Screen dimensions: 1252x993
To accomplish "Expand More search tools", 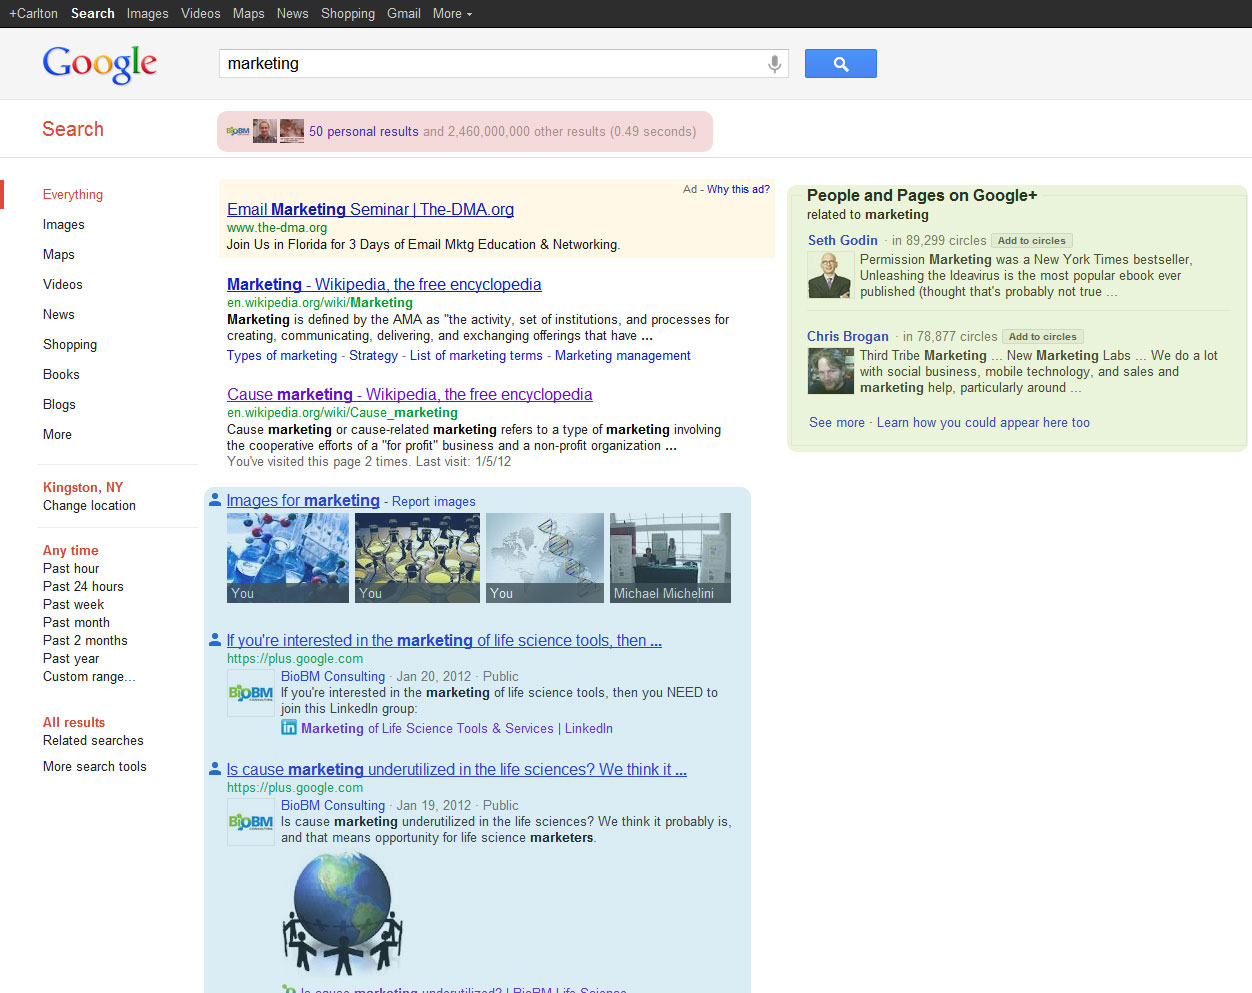I will 94,767.
